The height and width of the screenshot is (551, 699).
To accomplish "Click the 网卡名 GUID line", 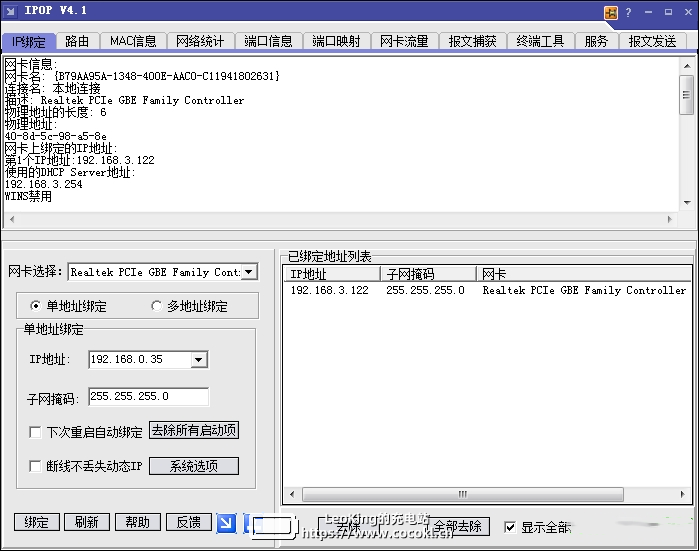I will (x=142, y=76).
